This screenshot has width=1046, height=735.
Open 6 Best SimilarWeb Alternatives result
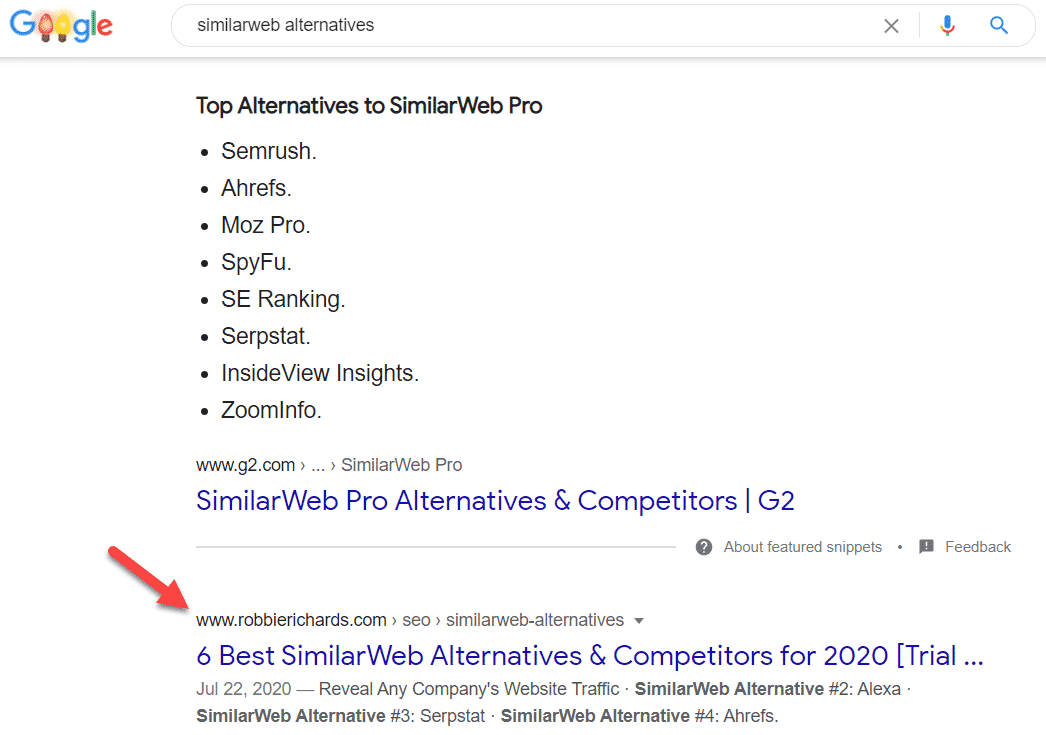tap(590, 656)
